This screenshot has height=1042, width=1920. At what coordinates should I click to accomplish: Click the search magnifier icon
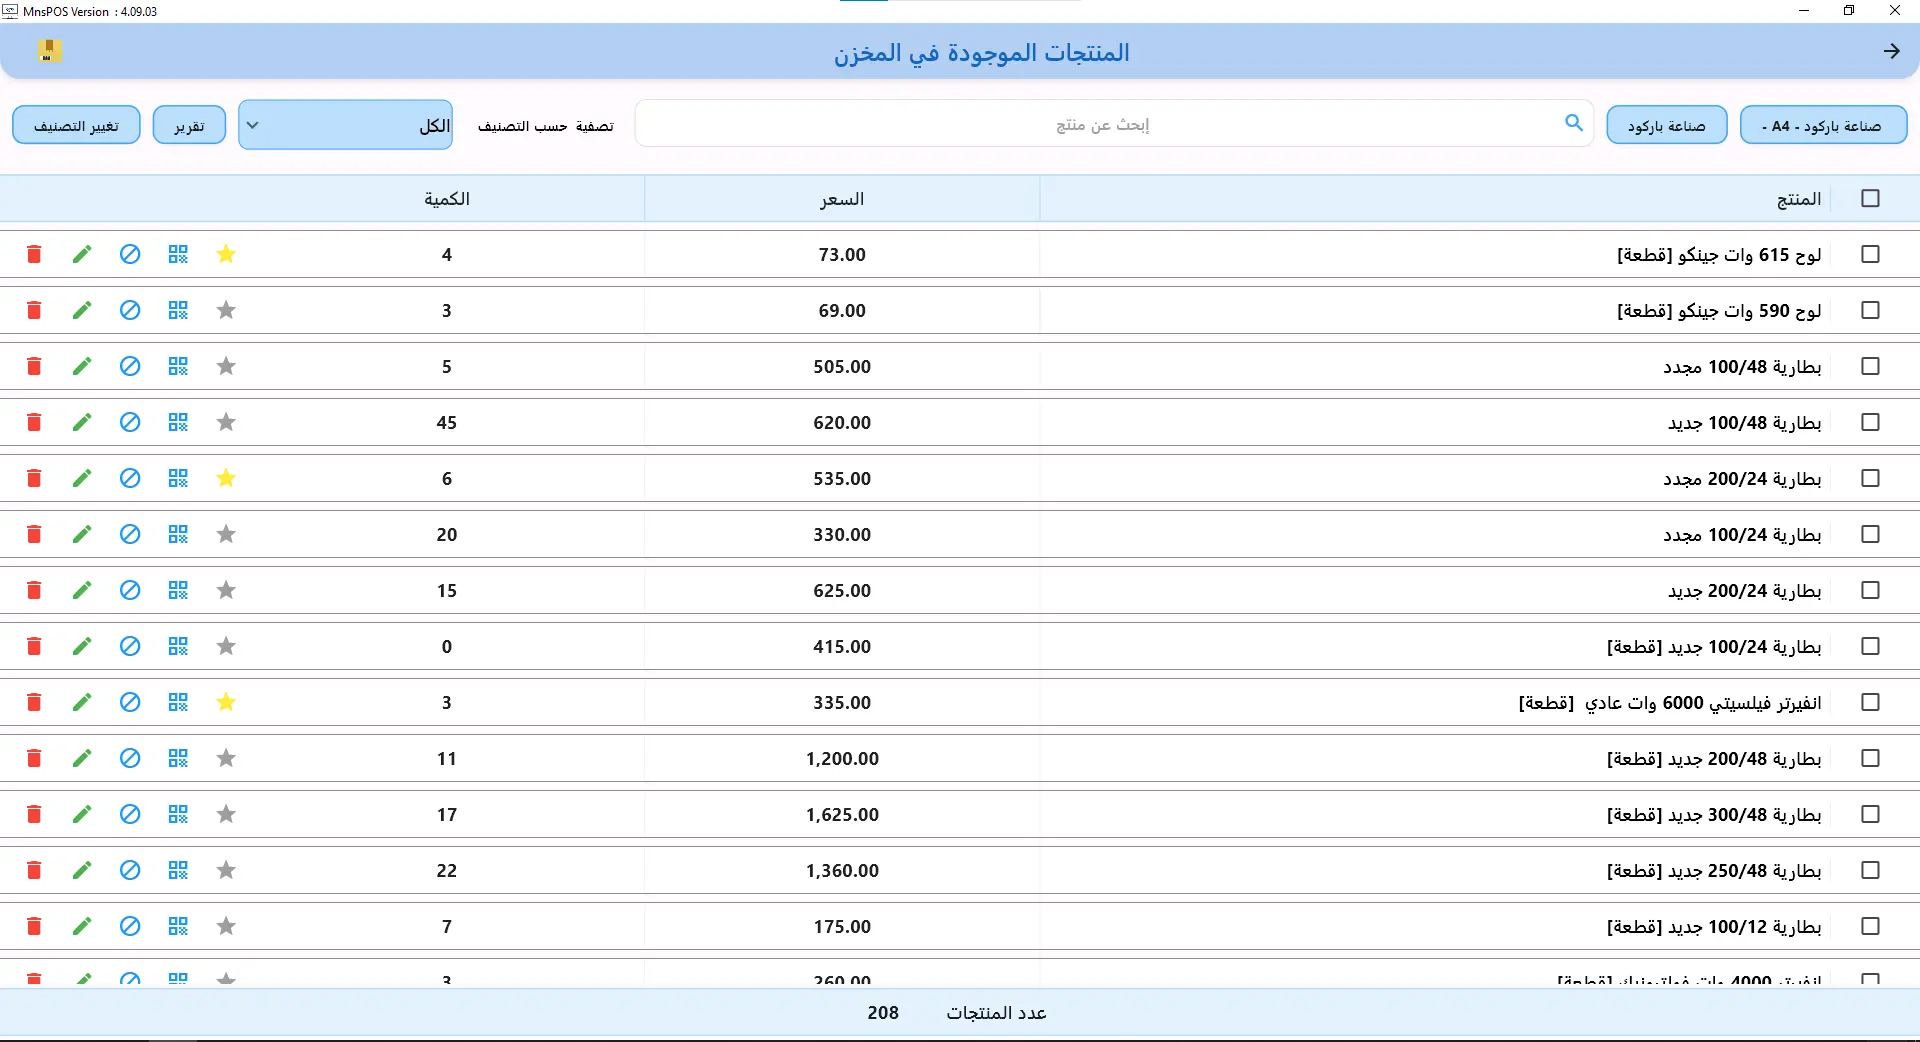1572,123
